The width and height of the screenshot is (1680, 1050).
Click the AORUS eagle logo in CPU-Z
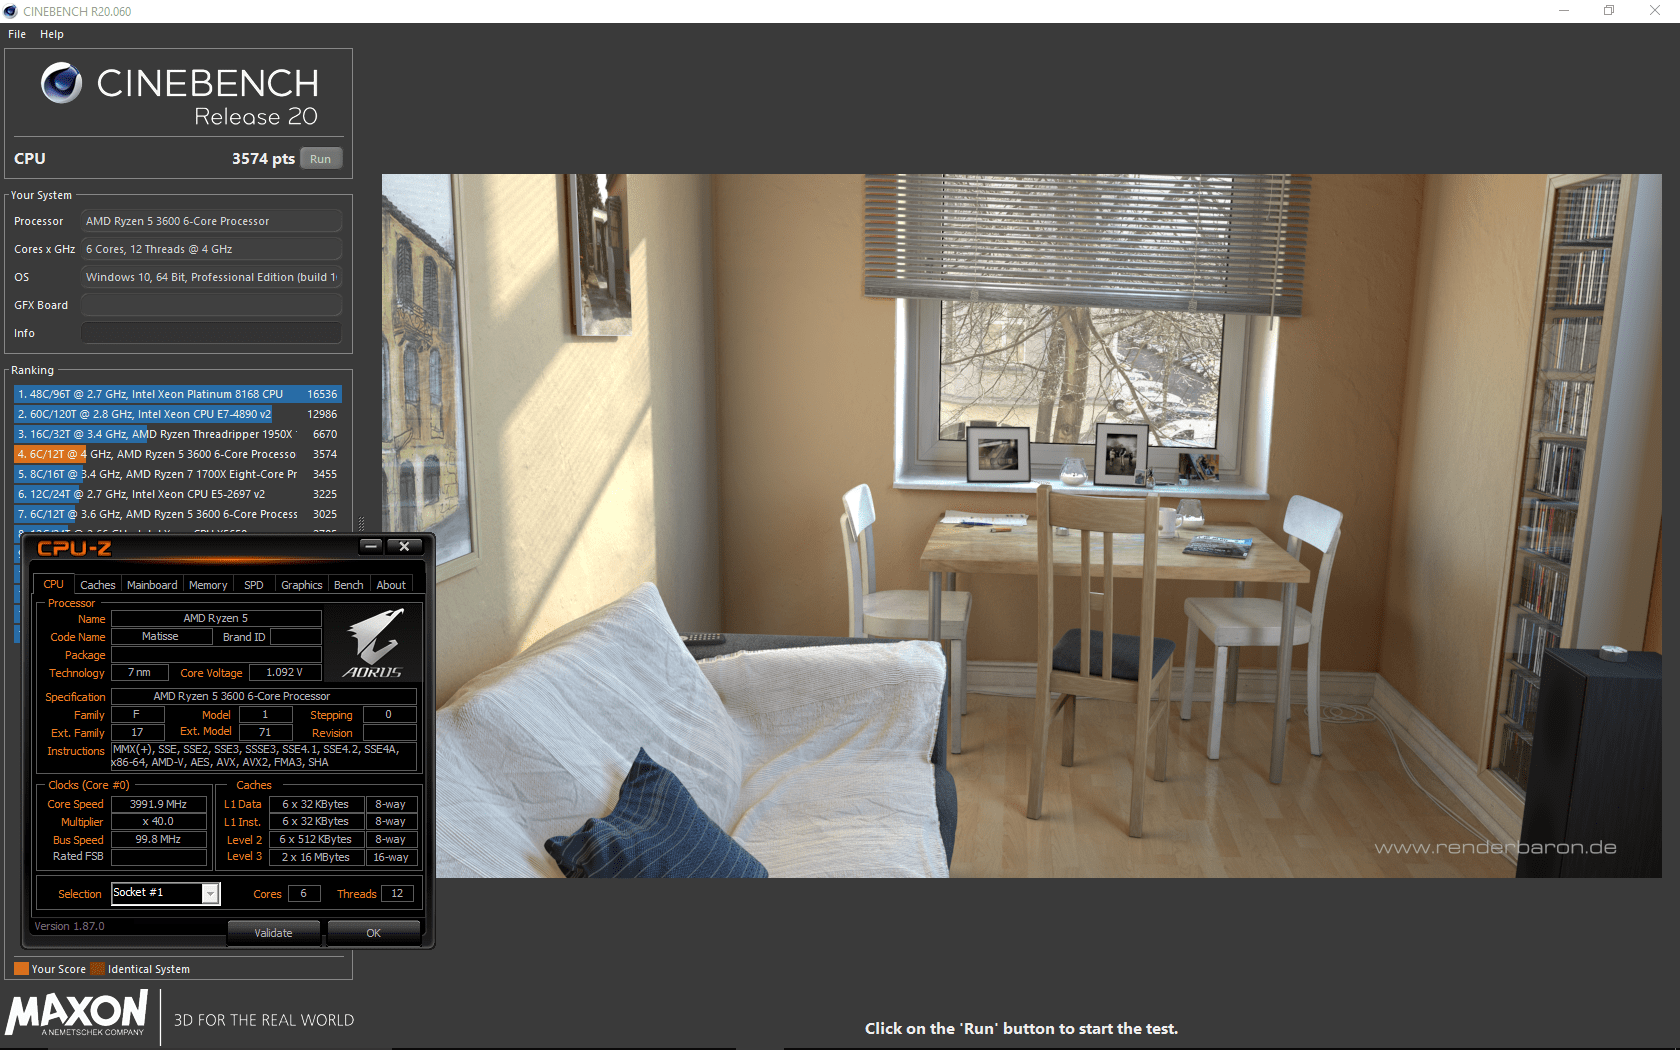[374, 643]
